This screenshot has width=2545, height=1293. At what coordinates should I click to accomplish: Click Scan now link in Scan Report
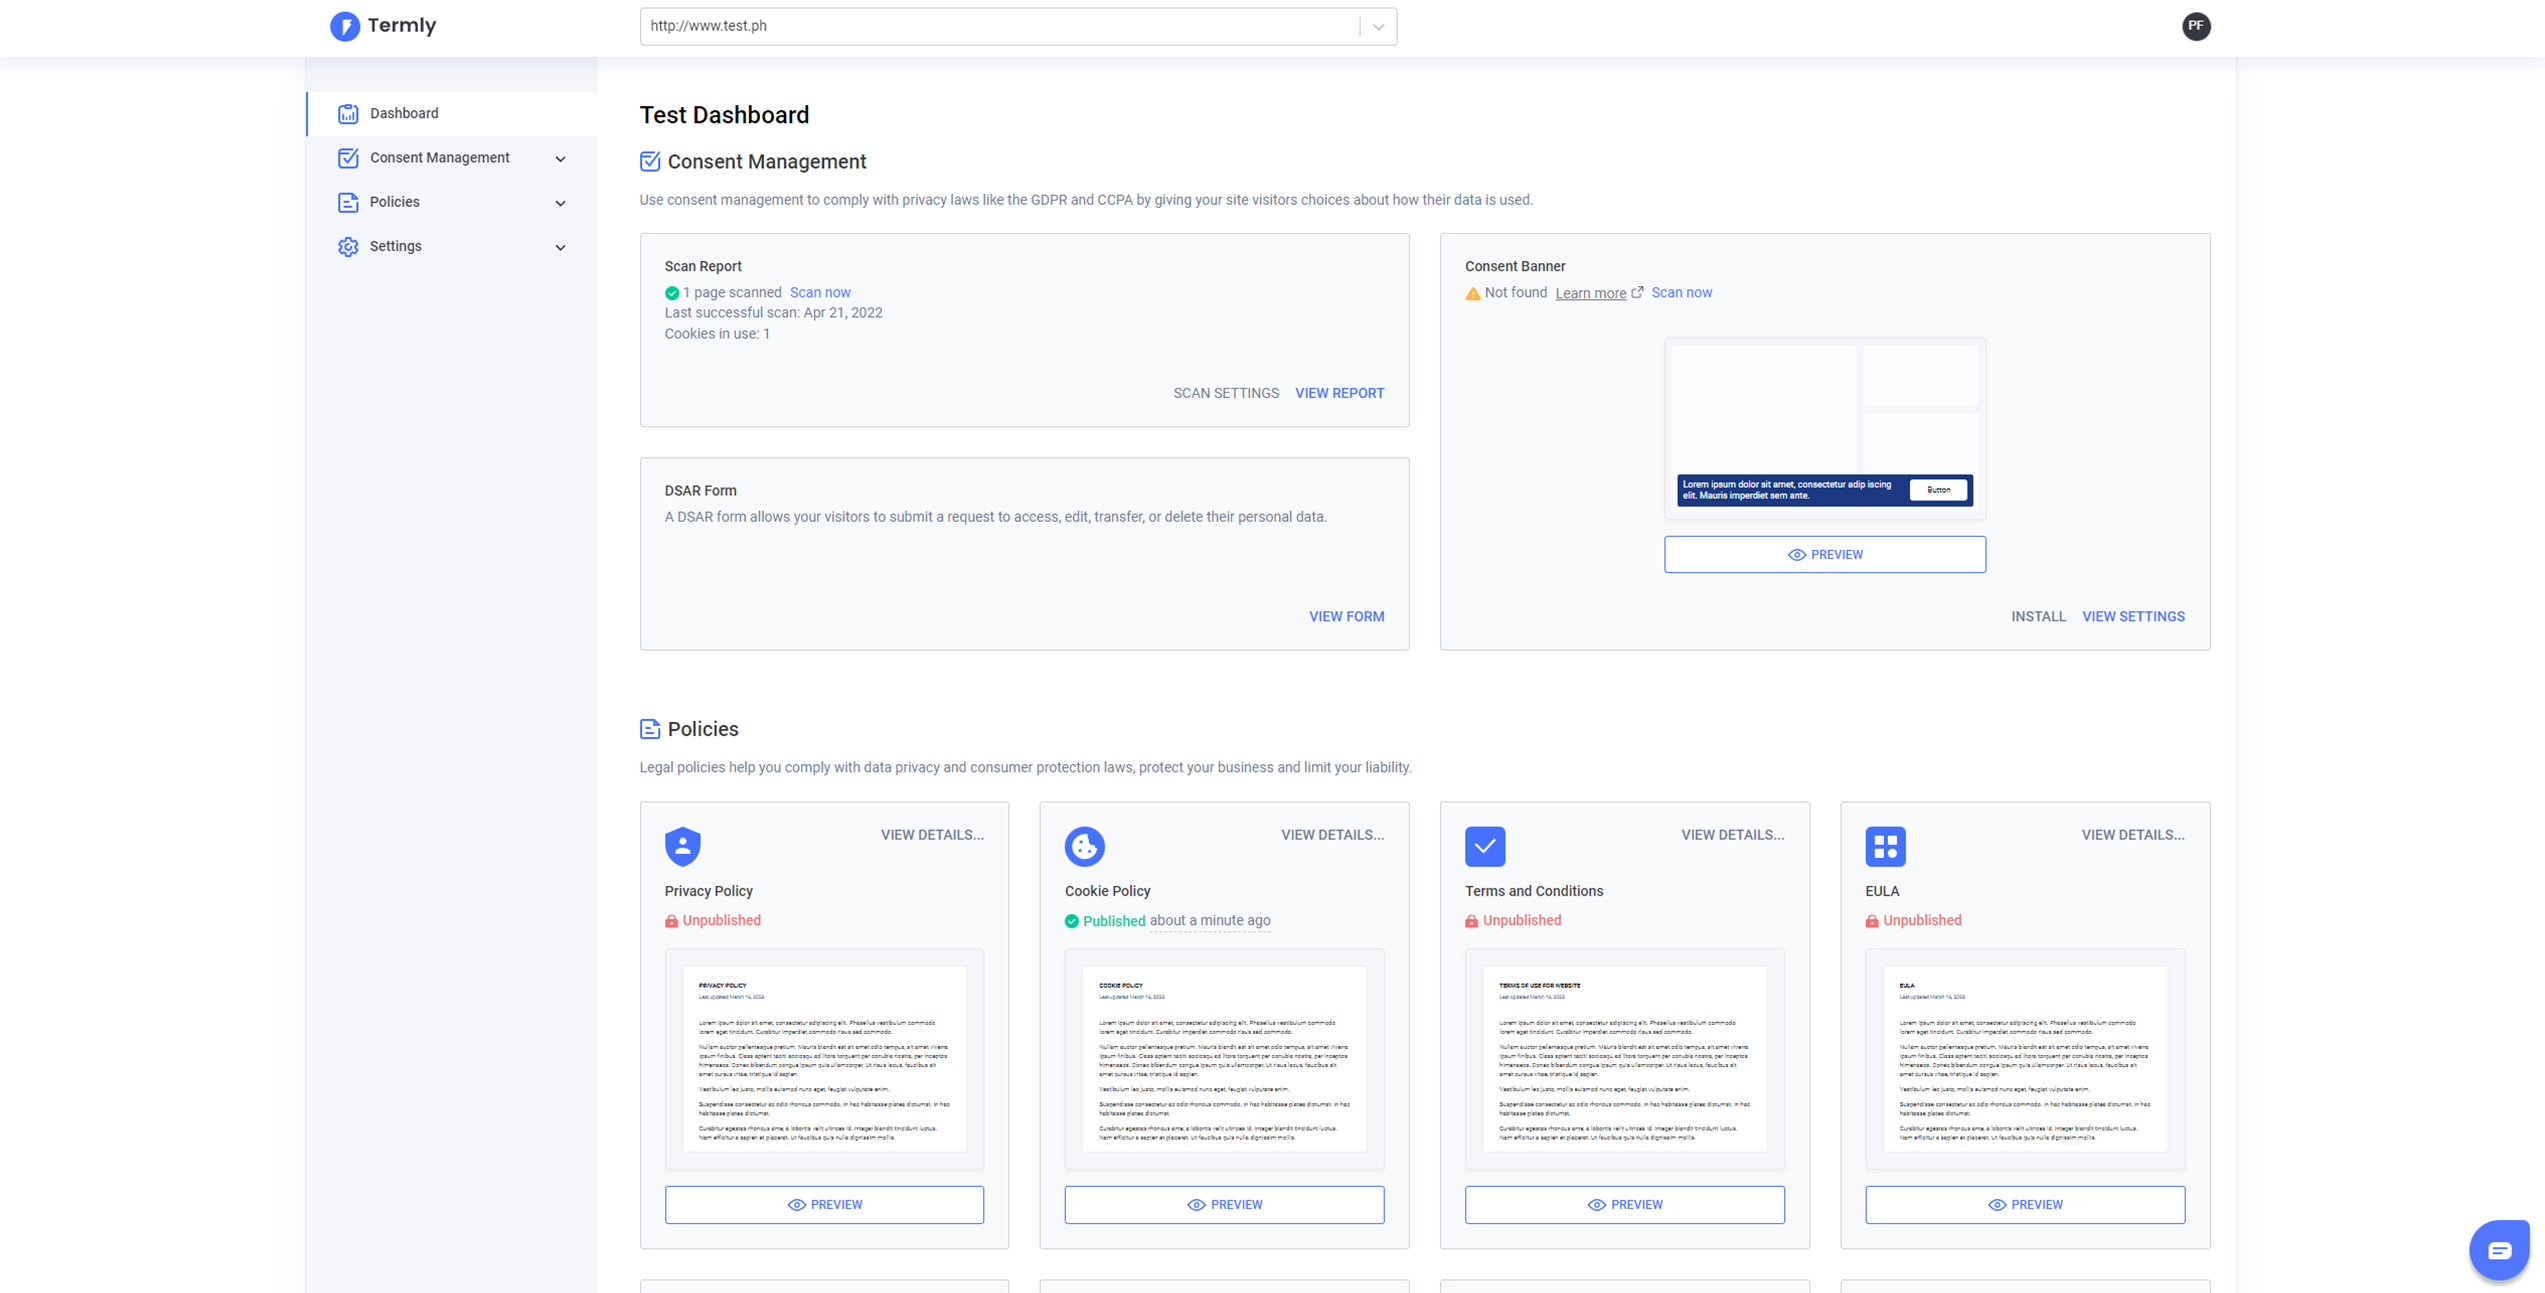tap(818, 292)
